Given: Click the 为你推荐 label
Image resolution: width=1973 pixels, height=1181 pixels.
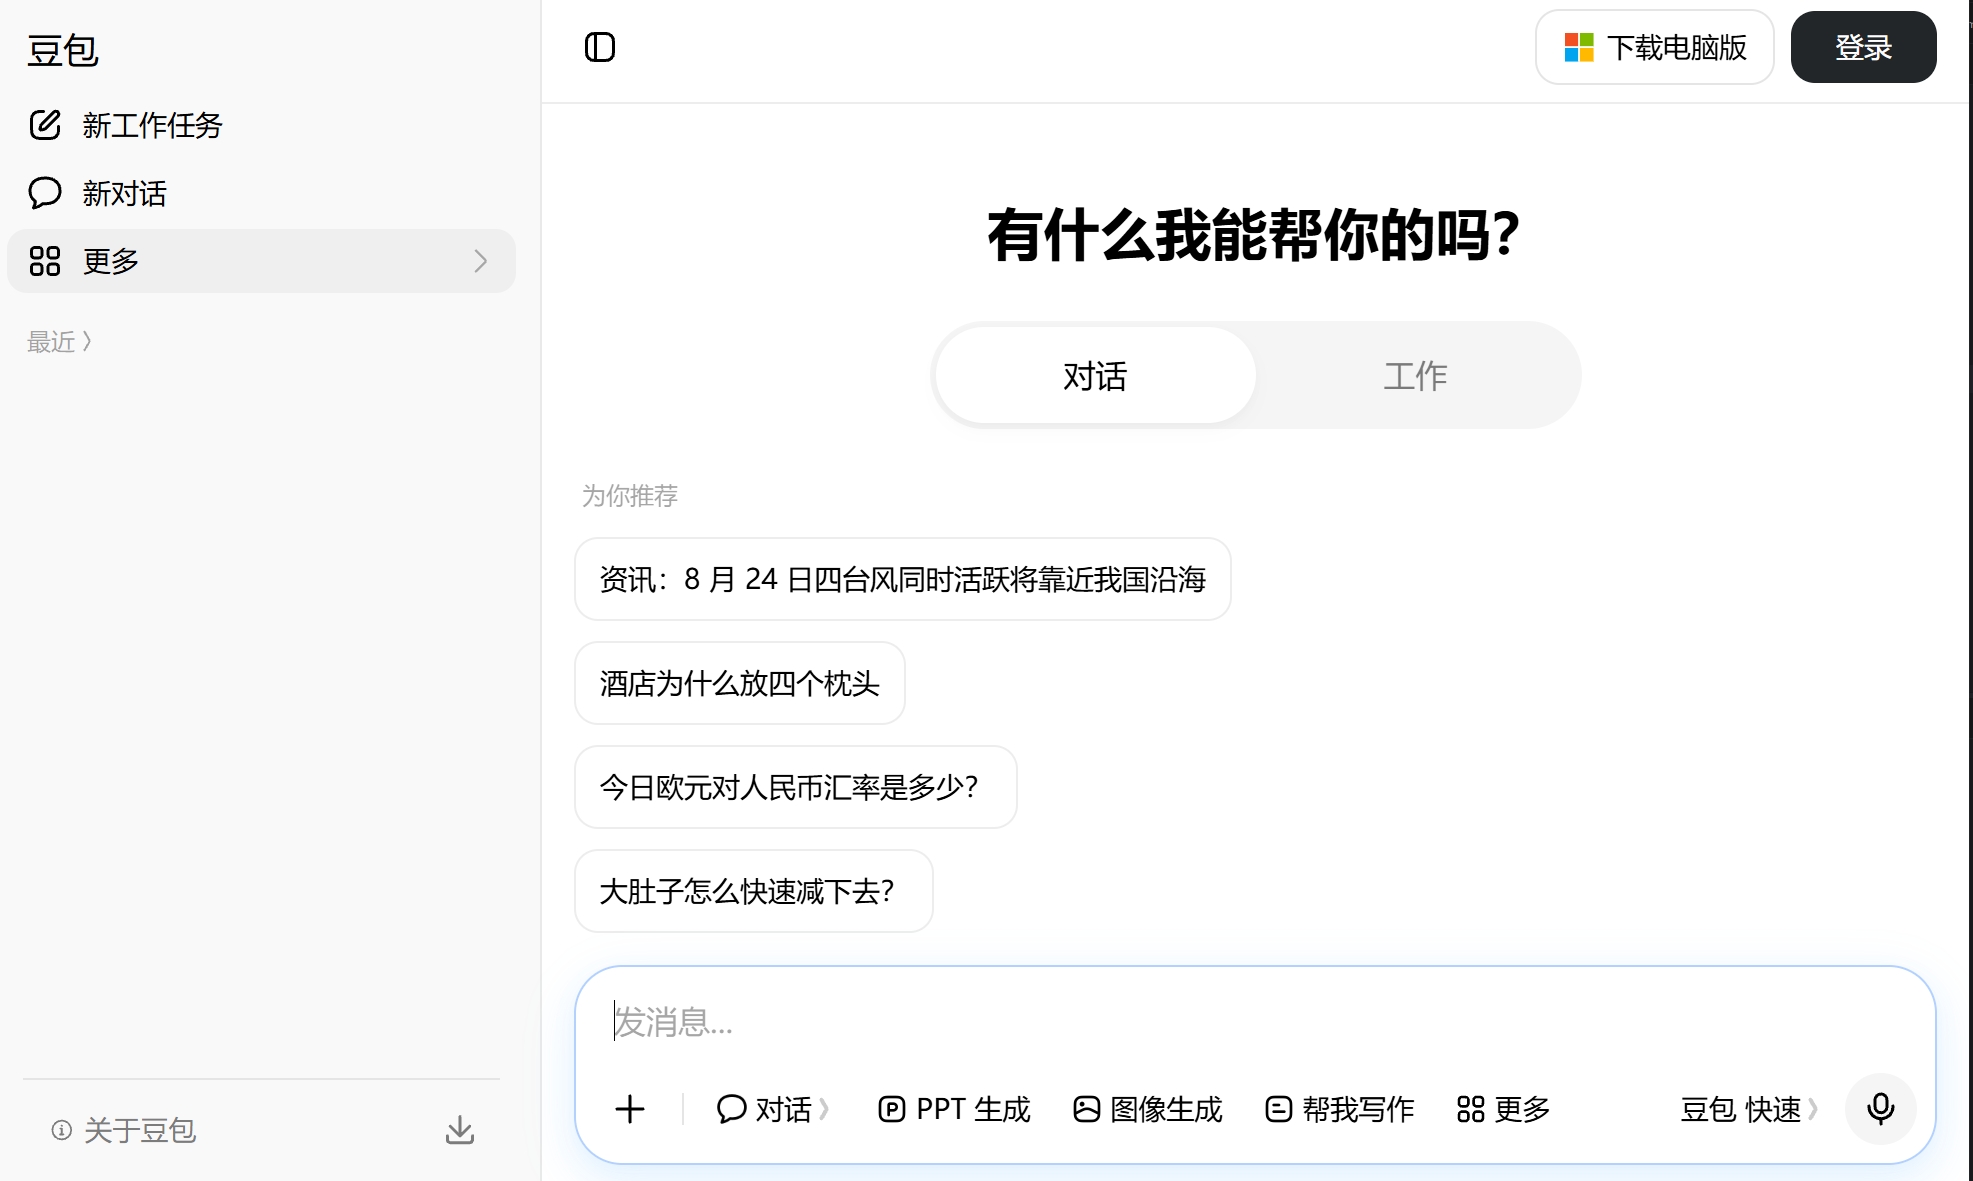Looking at the screenshot, I should tap(630, 496).
